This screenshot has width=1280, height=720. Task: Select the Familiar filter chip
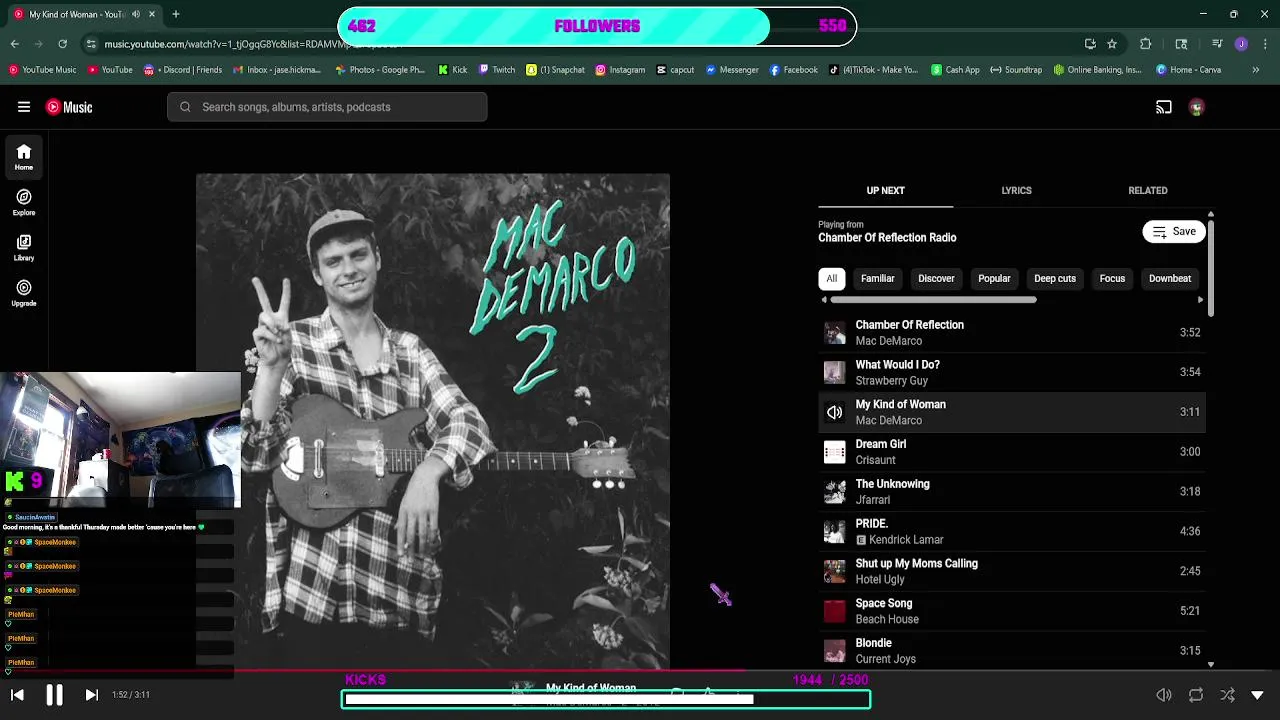(877, 279)
